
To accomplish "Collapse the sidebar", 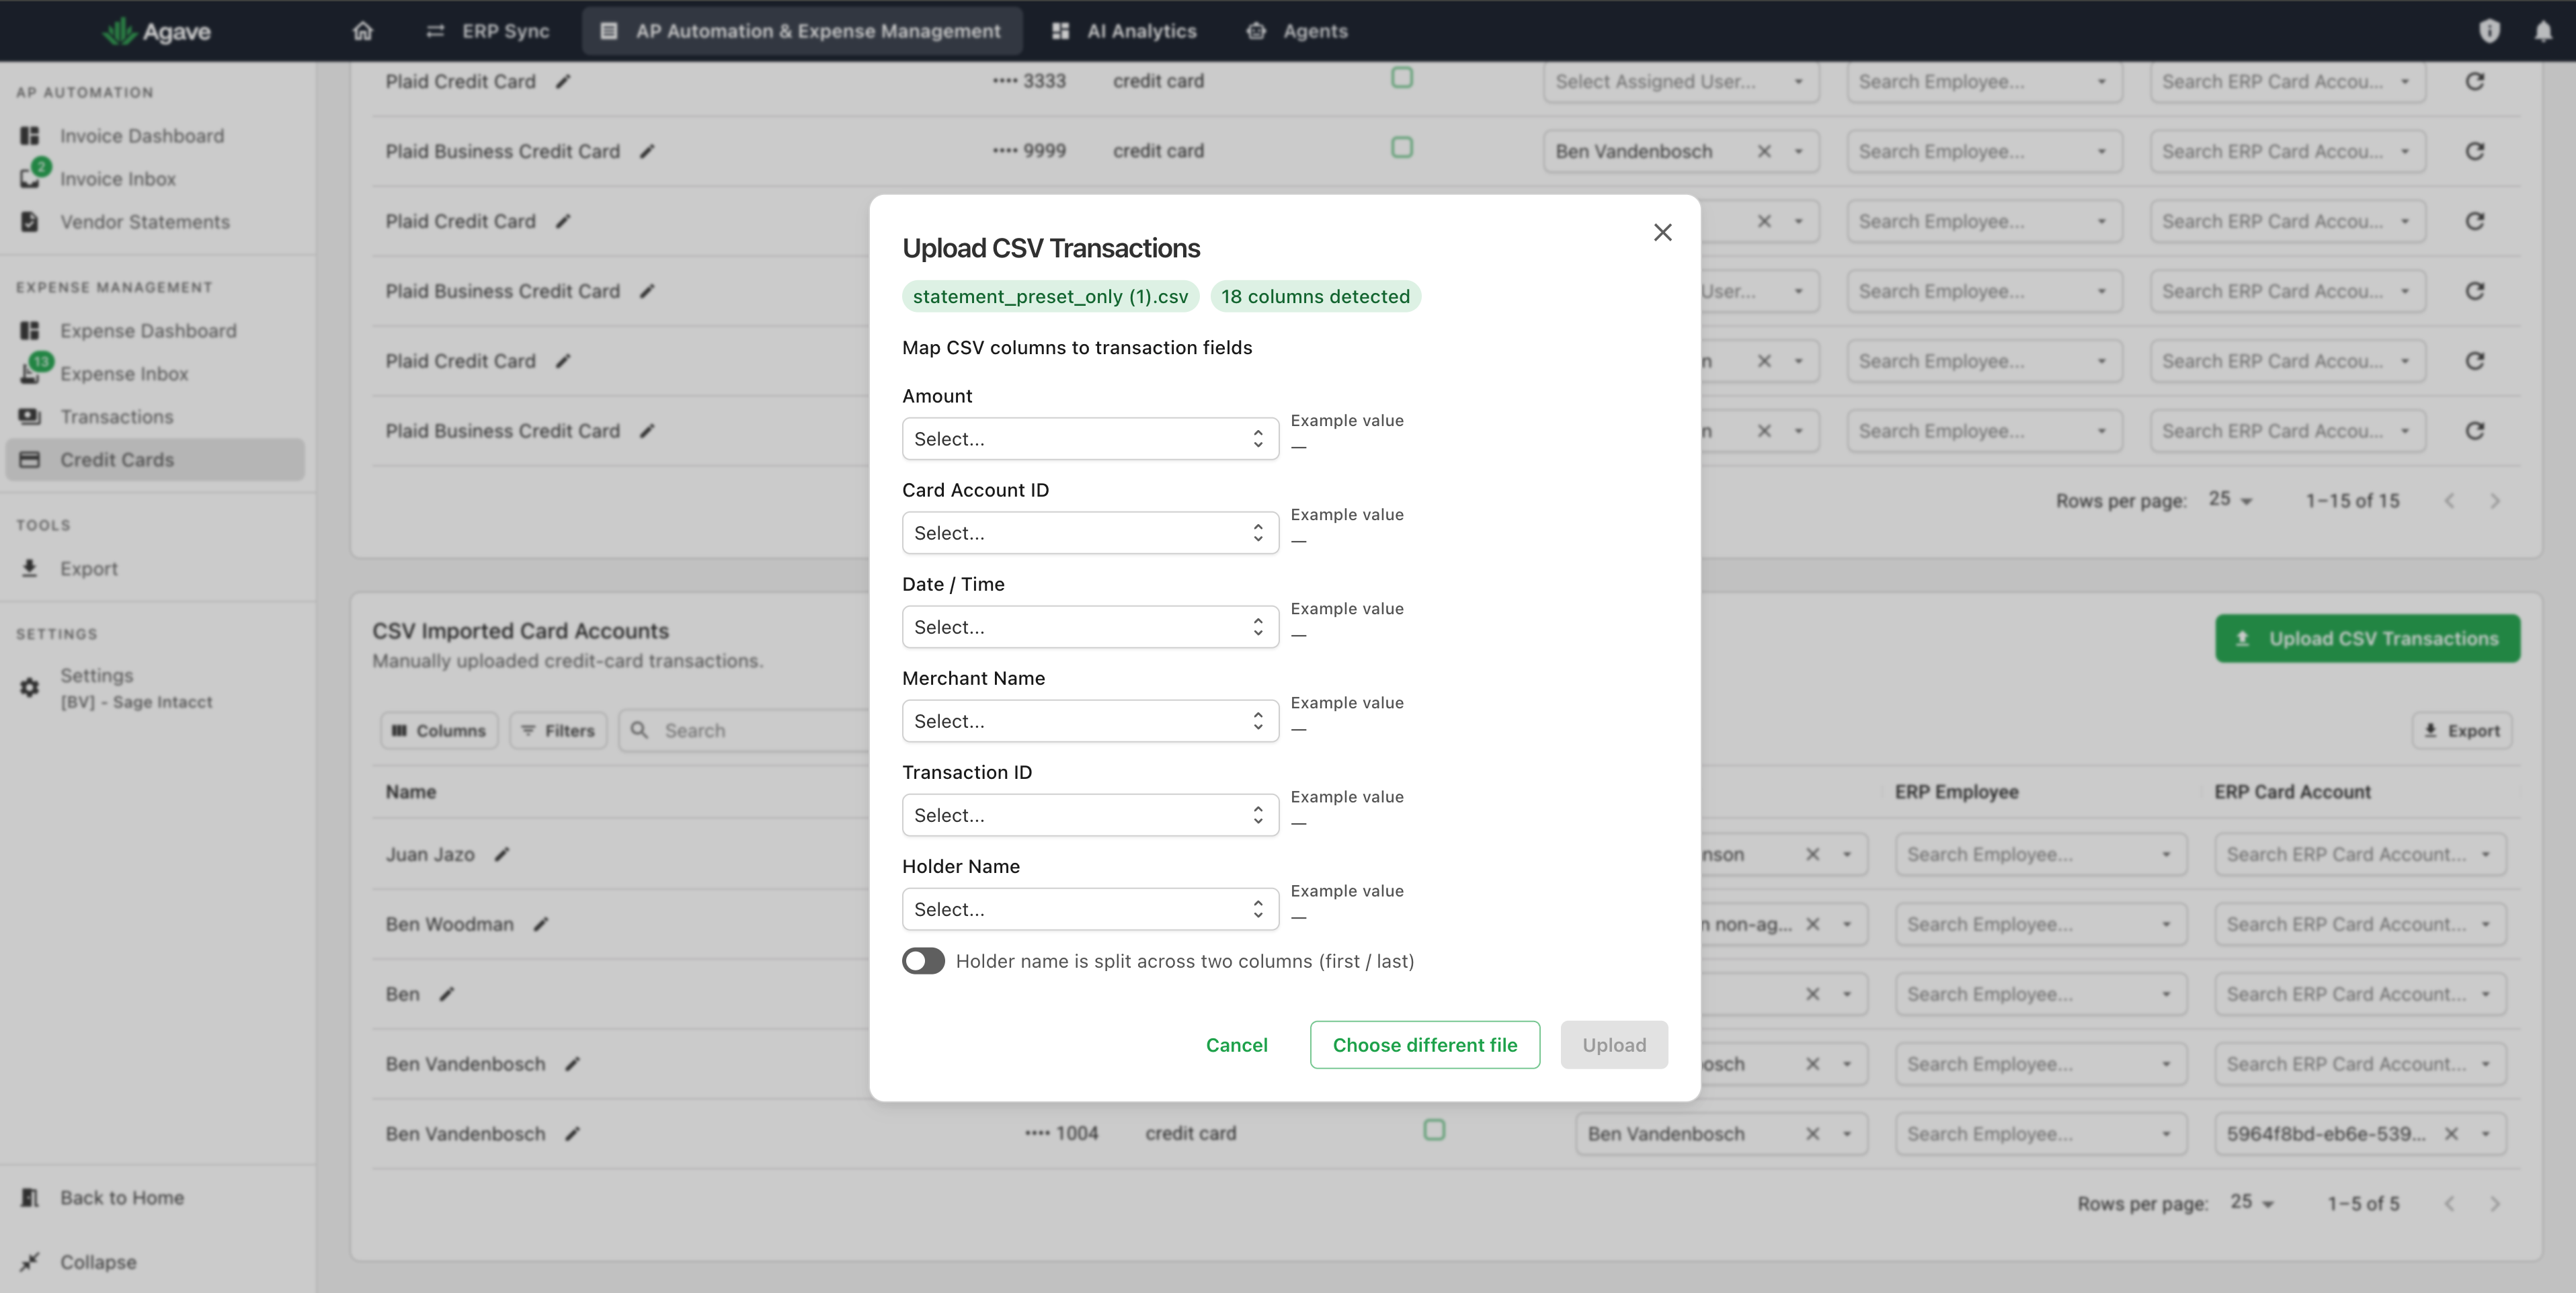I will (97, 1262).
